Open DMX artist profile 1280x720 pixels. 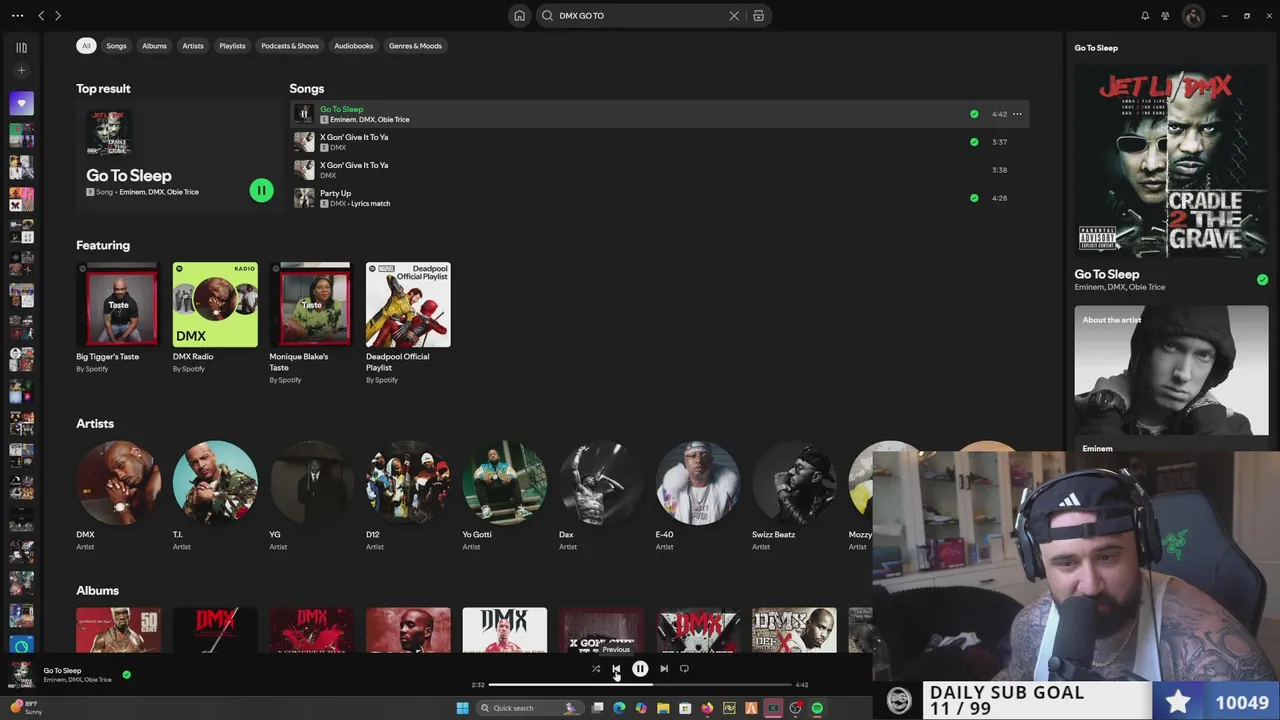118,483
